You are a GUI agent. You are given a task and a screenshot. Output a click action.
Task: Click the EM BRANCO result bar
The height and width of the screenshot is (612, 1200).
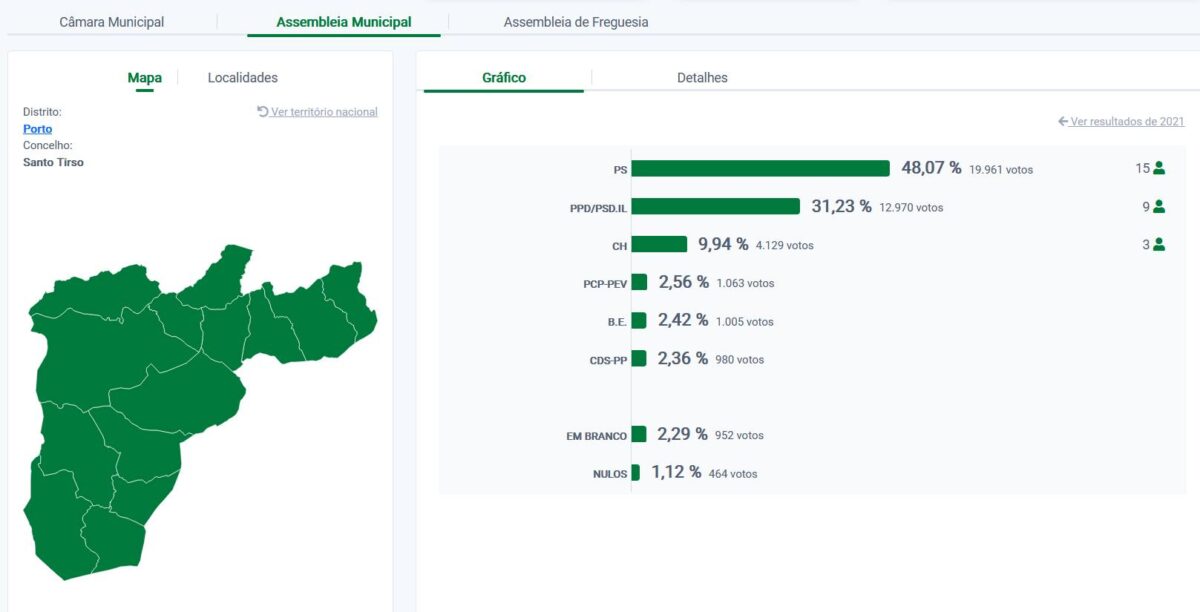pyautogui.click(x=639, y=435)
